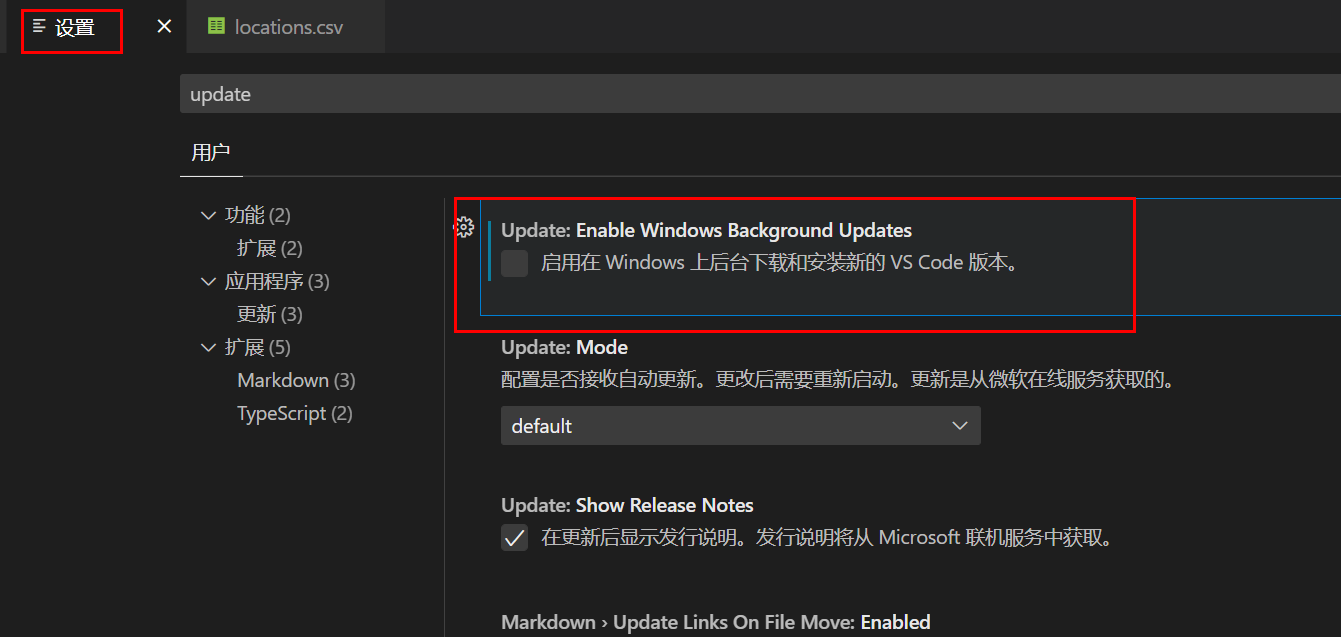Select the 用户 settings scope tab
The width and height of the screenshot is (1341, 637).
point(210,153)
